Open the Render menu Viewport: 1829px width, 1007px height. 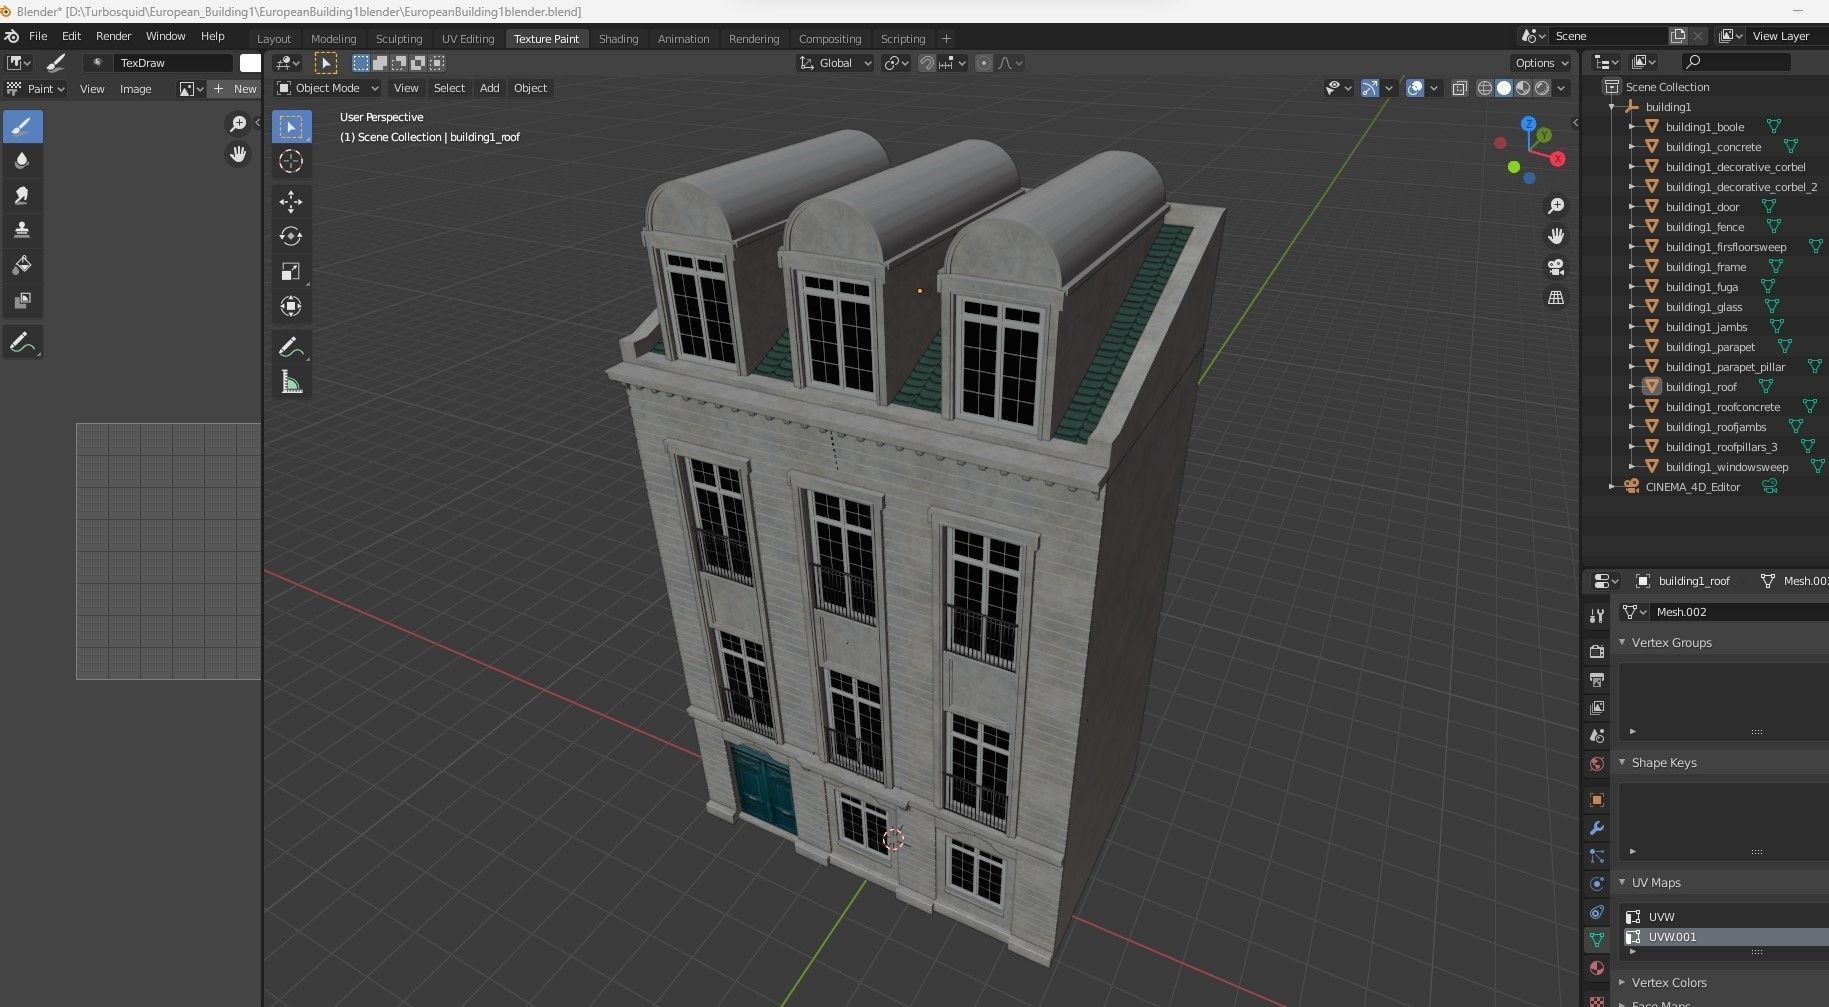tap(113, 36)
